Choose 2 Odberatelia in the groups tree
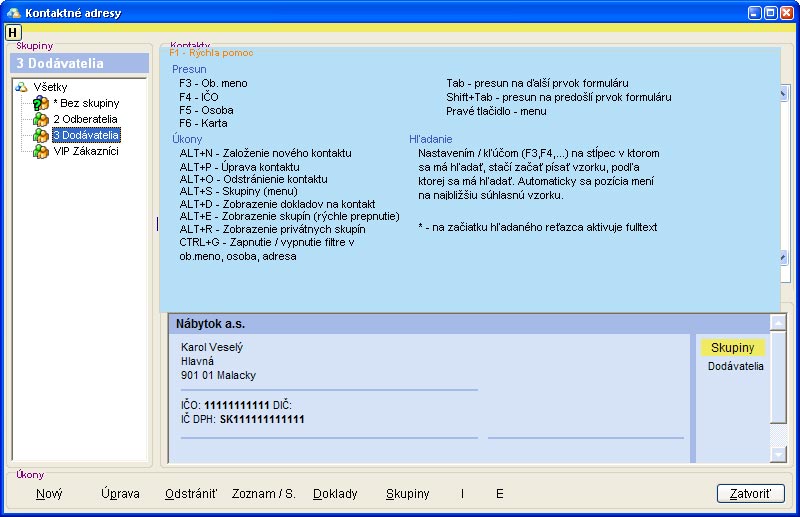Image resolution: width=800 pixels, height=517 pixels. (85, 119)
